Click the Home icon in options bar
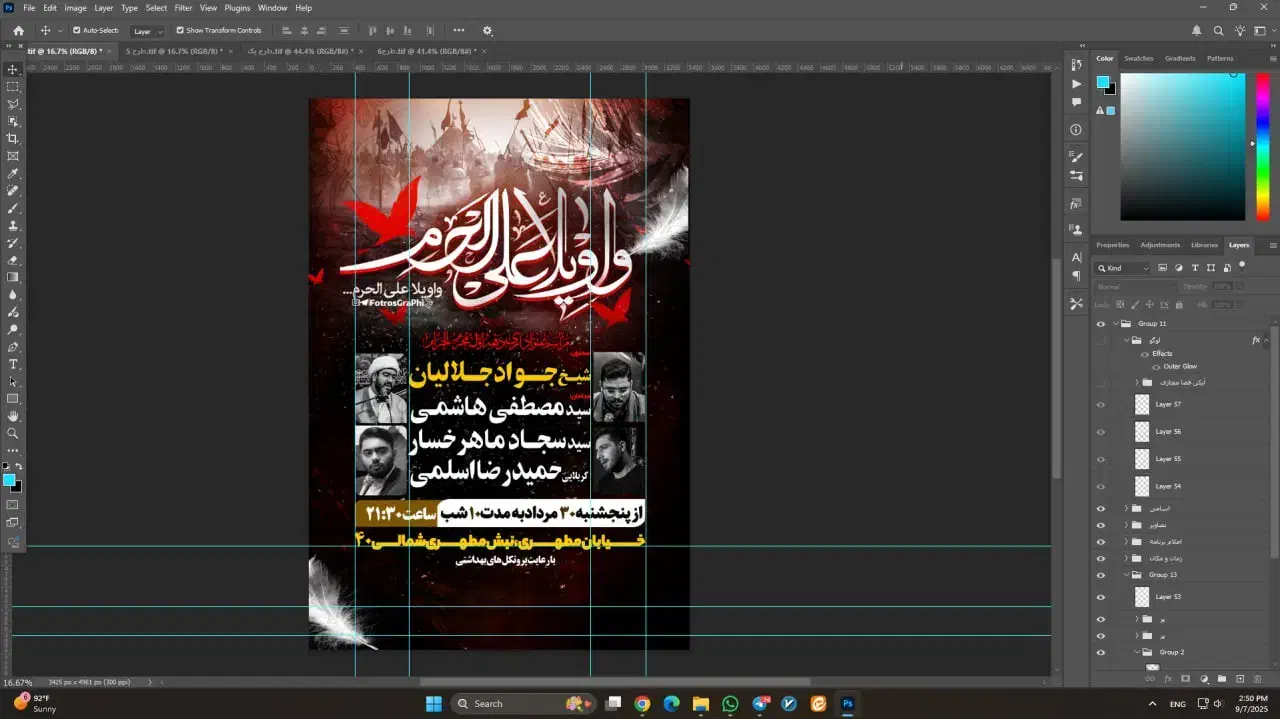The image size is (1280, 719). pyautogui.click(x=18, y=31)
